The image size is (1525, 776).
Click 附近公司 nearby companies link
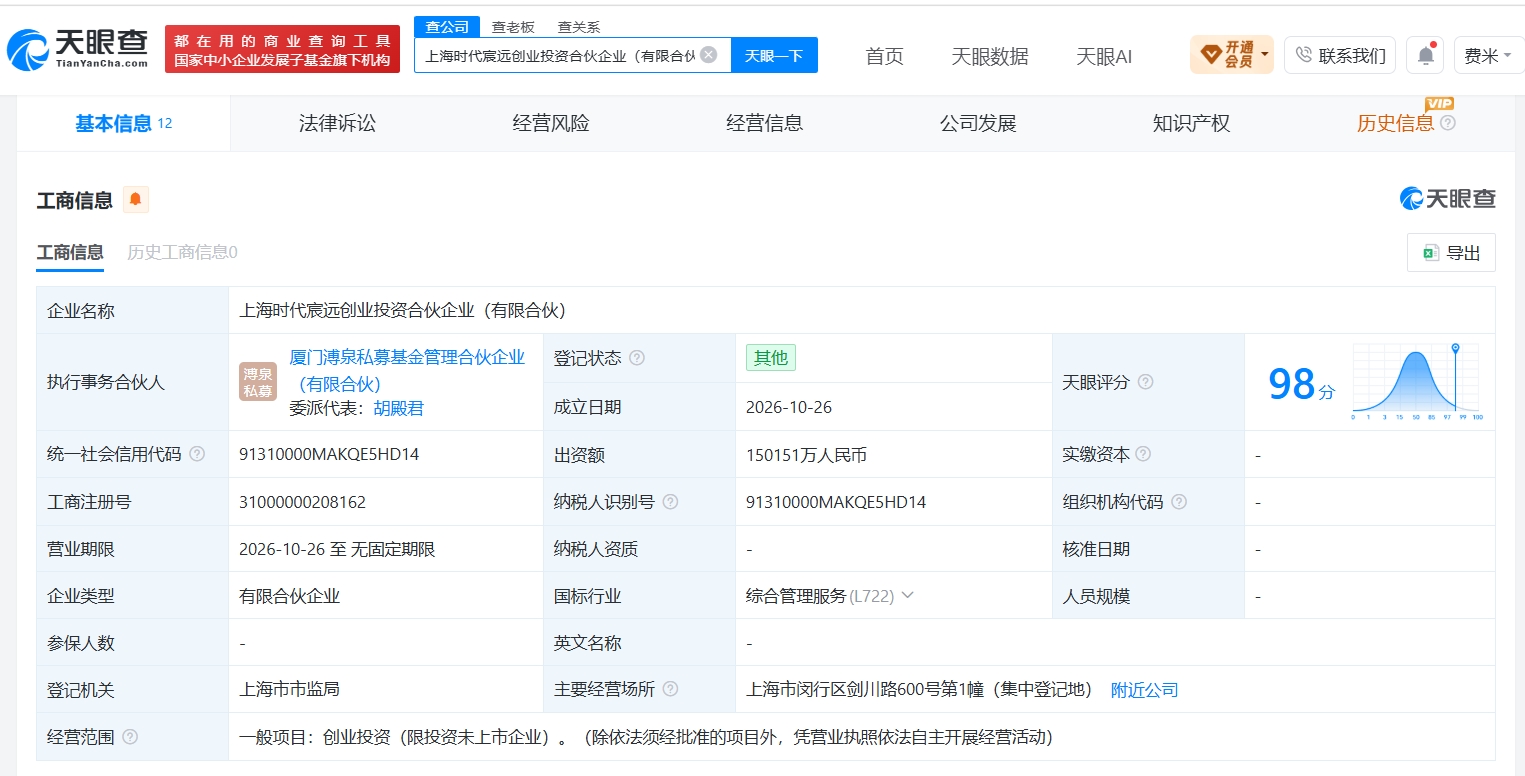(1145, 690)
